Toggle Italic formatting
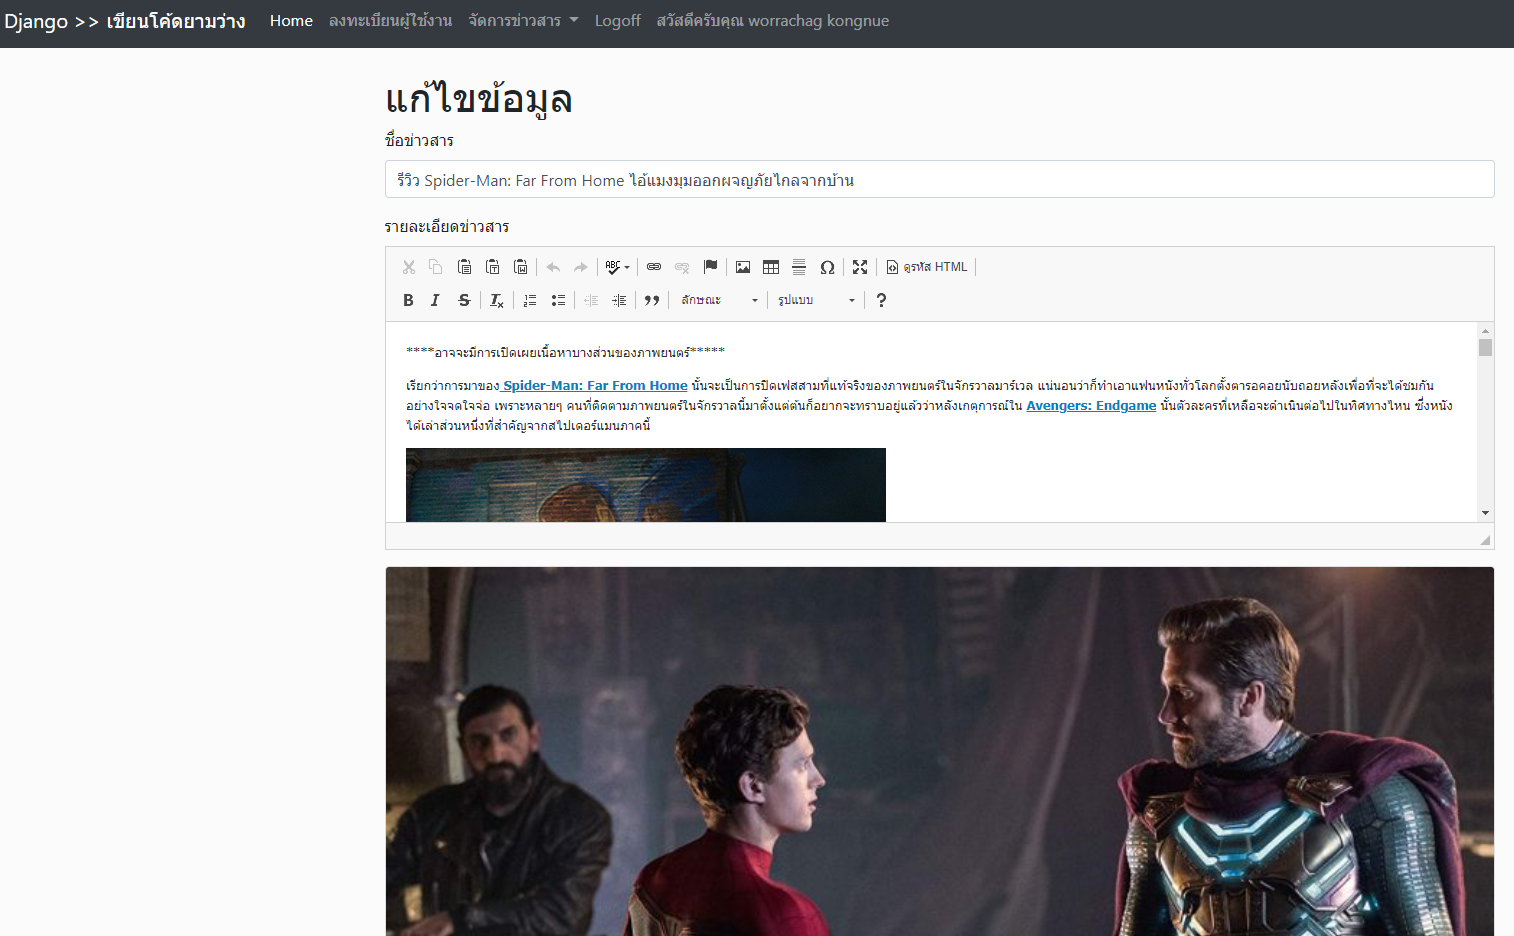This screenshot has height=936, width=1514. tap(436, 300)
